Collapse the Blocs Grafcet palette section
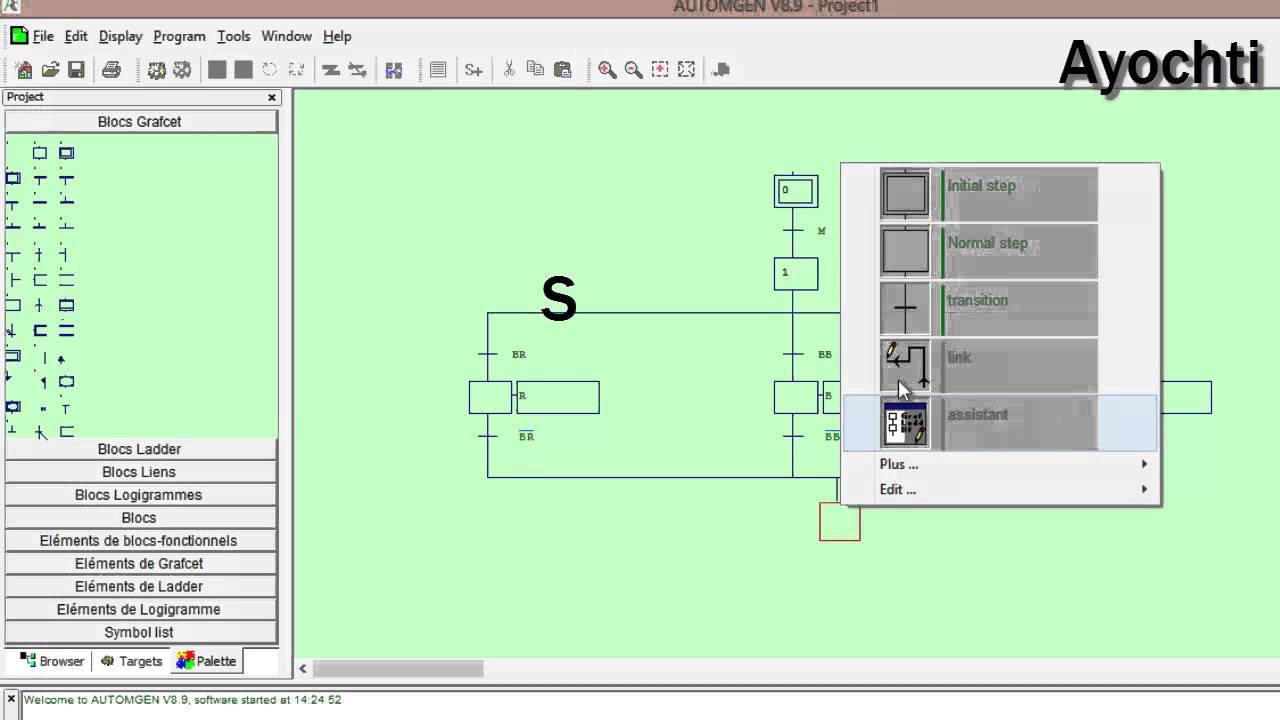This screenshot has width=1280, height=720. tap(140, 121)
